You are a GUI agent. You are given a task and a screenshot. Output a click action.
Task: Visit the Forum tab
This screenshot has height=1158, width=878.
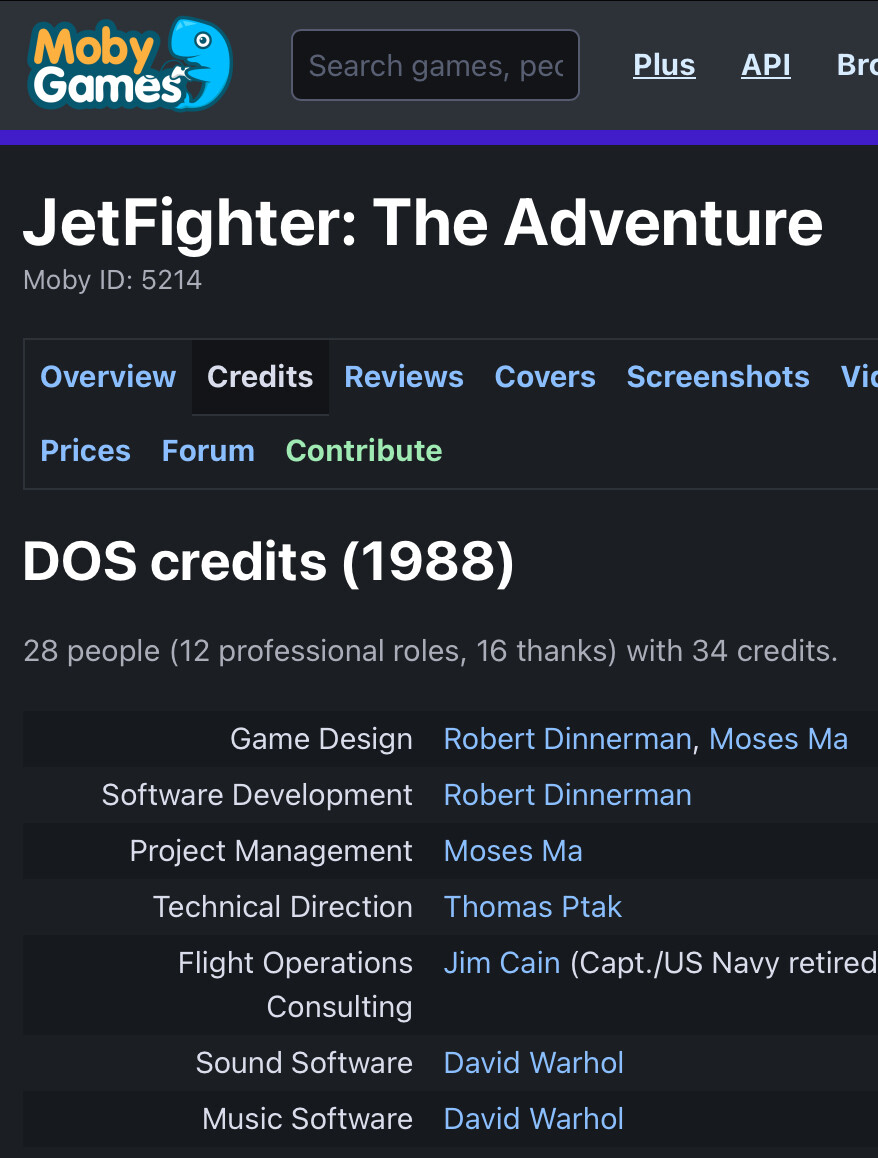click(208, 450)
